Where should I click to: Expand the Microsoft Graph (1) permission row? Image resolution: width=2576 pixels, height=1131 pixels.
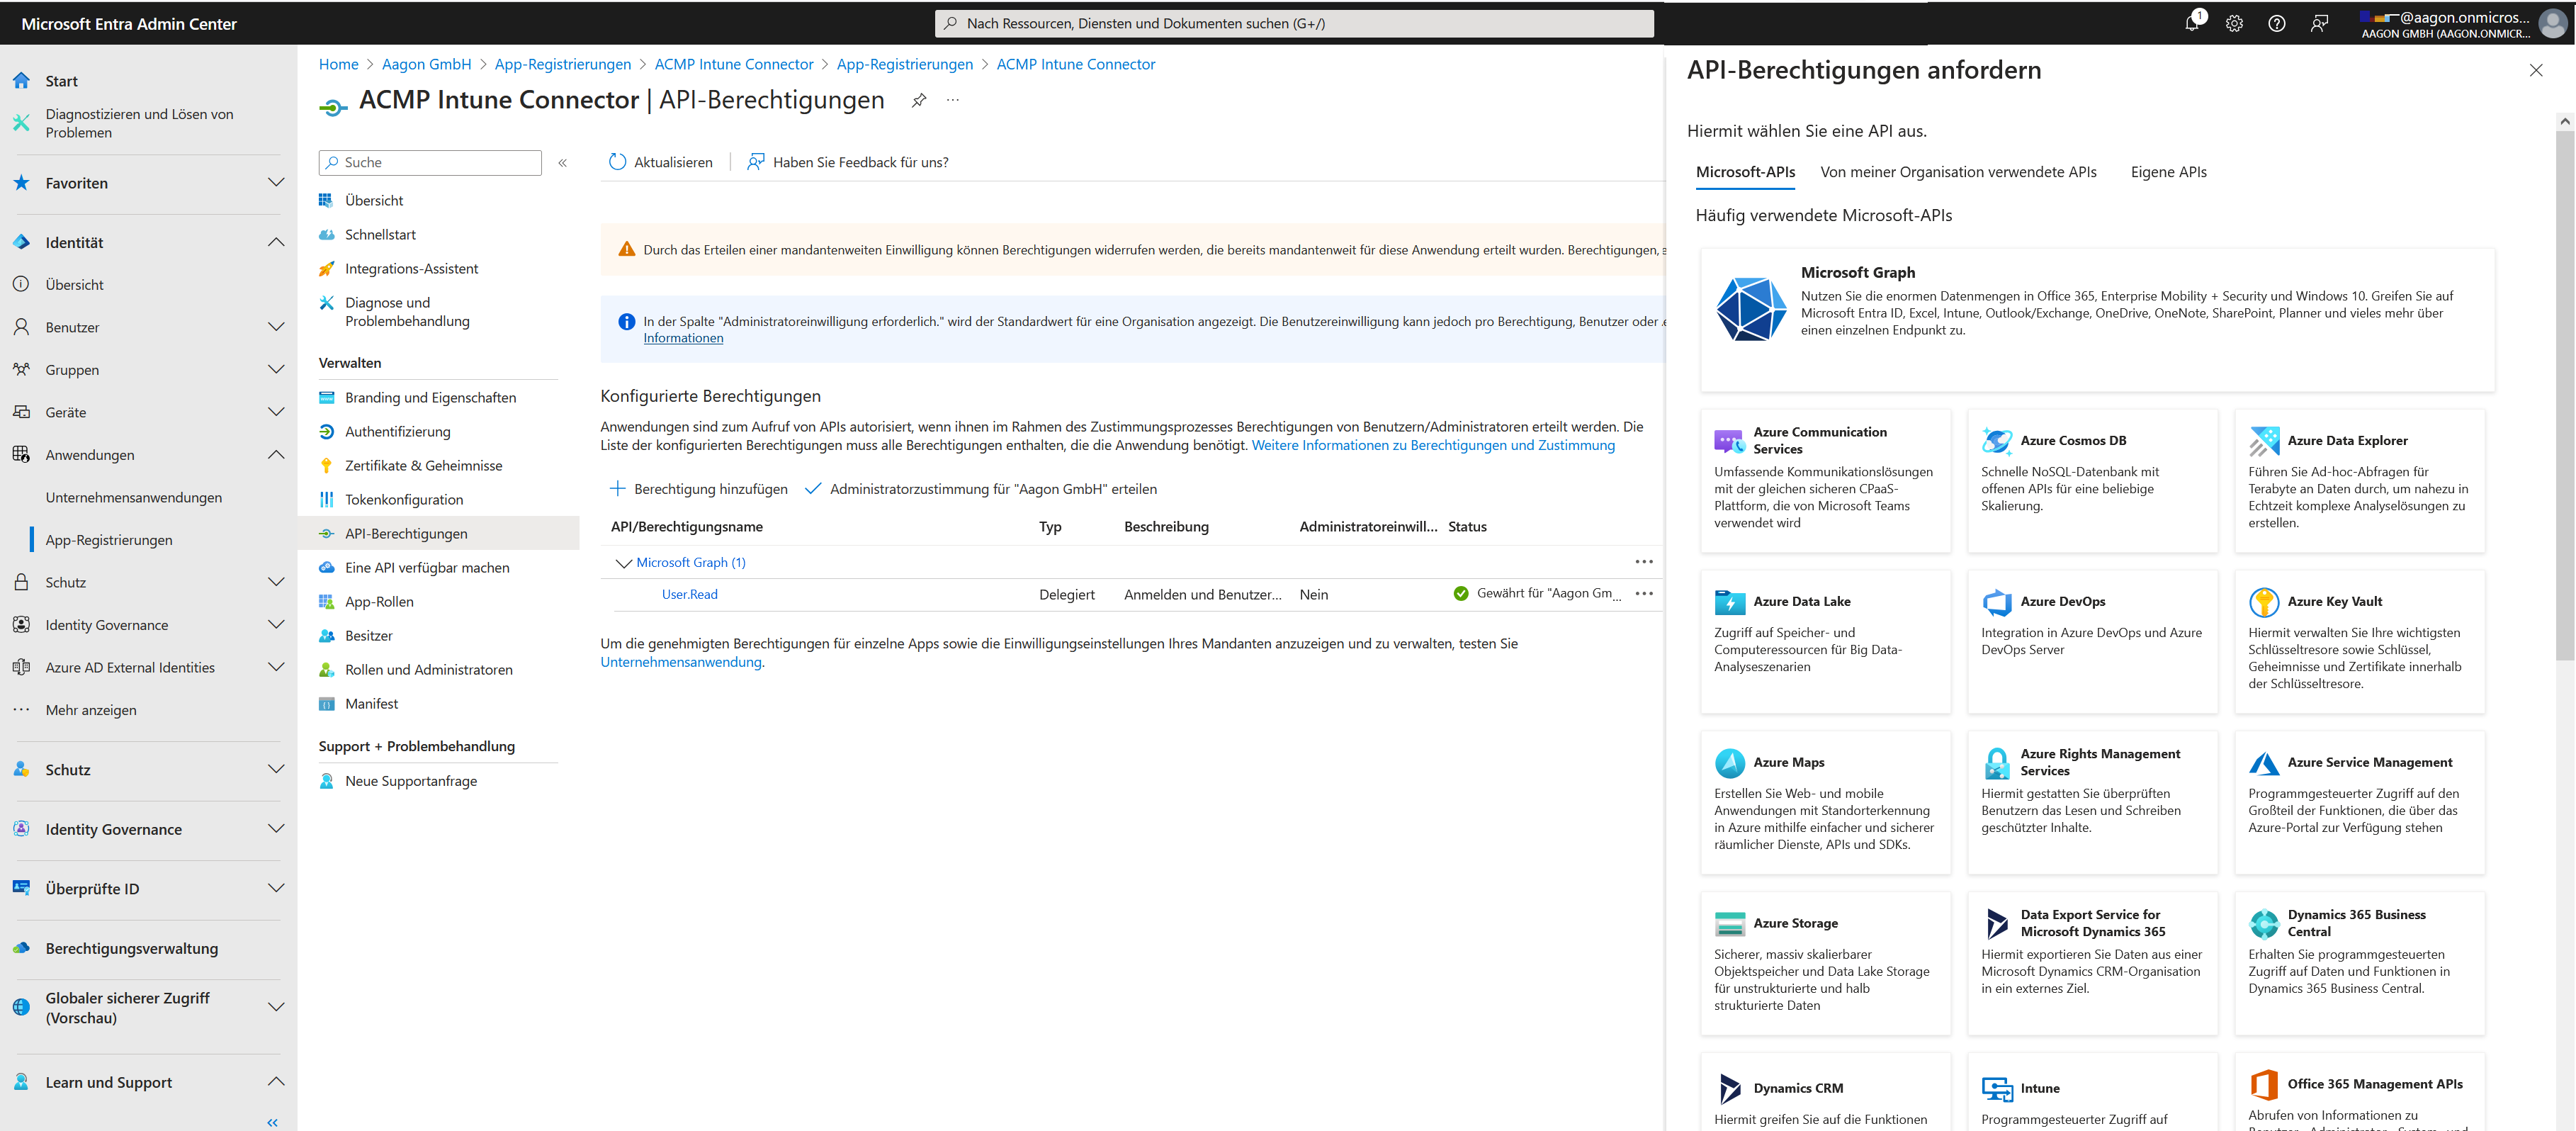pos(624,562)
